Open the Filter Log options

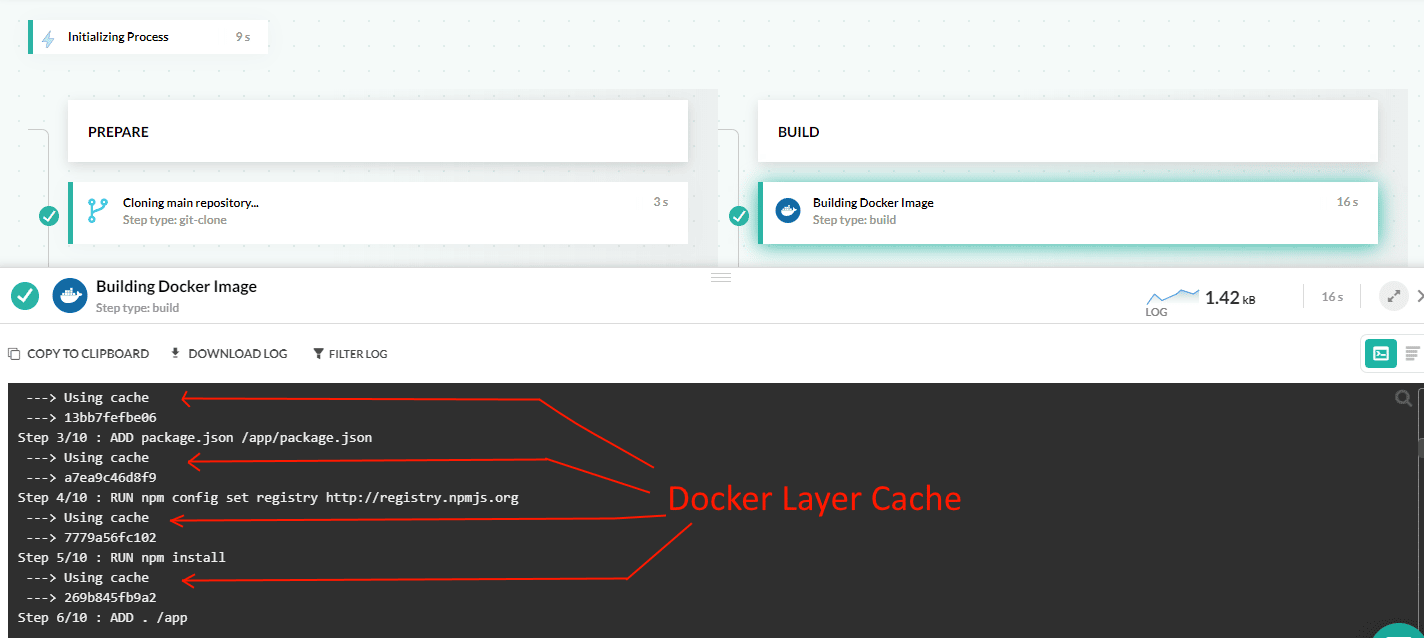[x=350, y=354]
